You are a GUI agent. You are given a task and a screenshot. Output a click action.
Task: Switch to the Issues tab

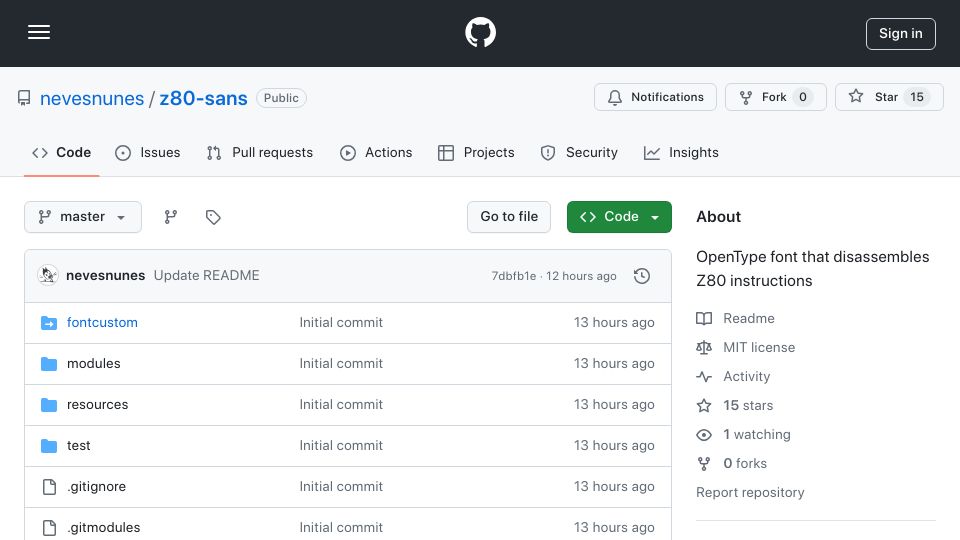(x=148, y=152)
